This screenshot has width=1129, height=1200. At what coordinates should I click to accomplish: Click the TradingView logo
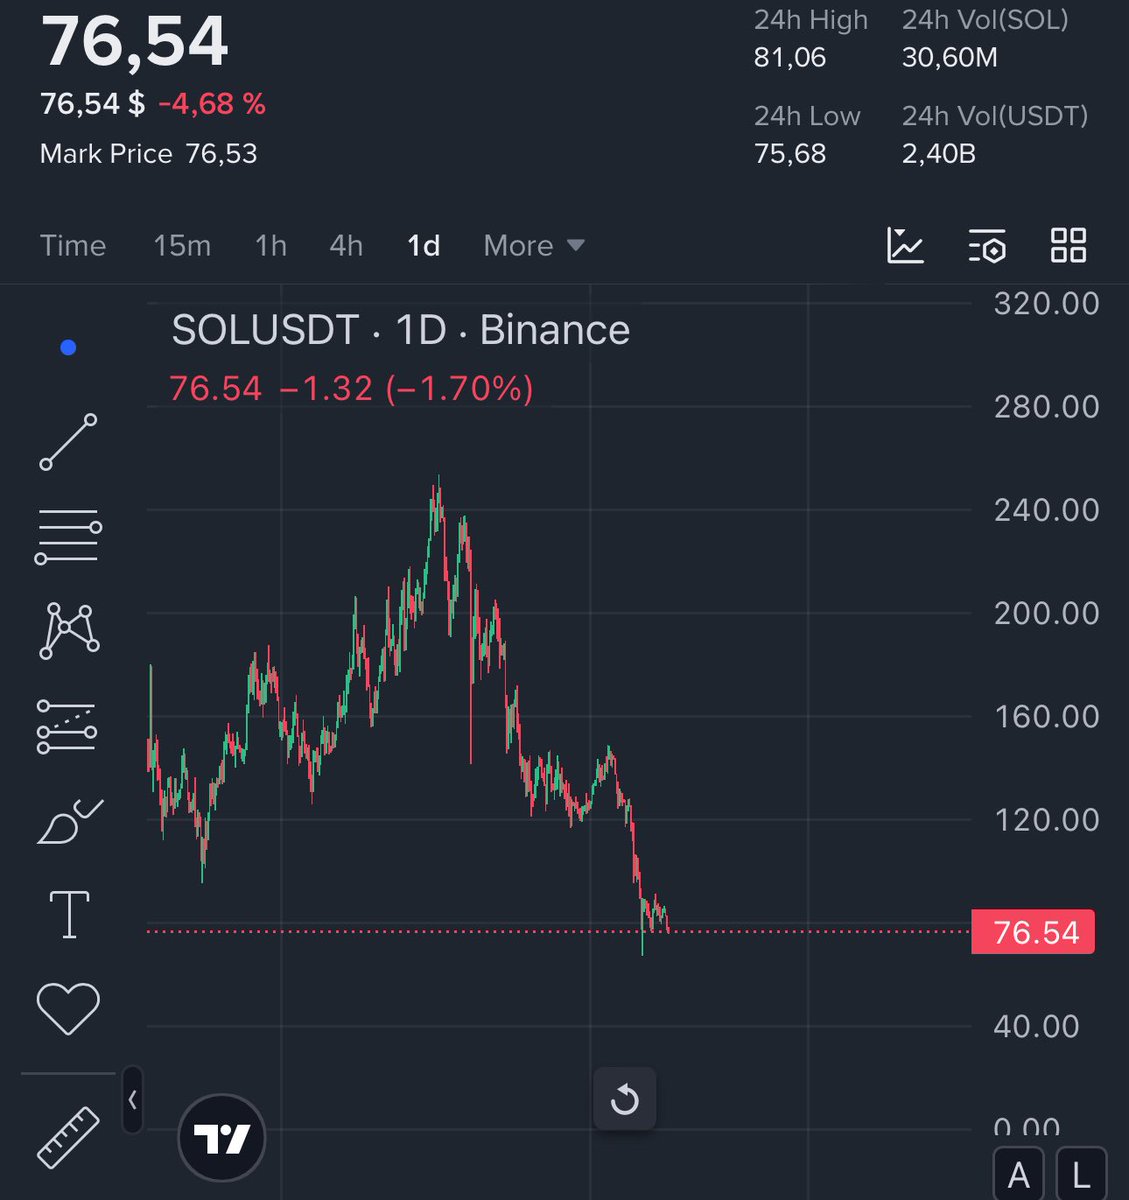(221, 1138)
